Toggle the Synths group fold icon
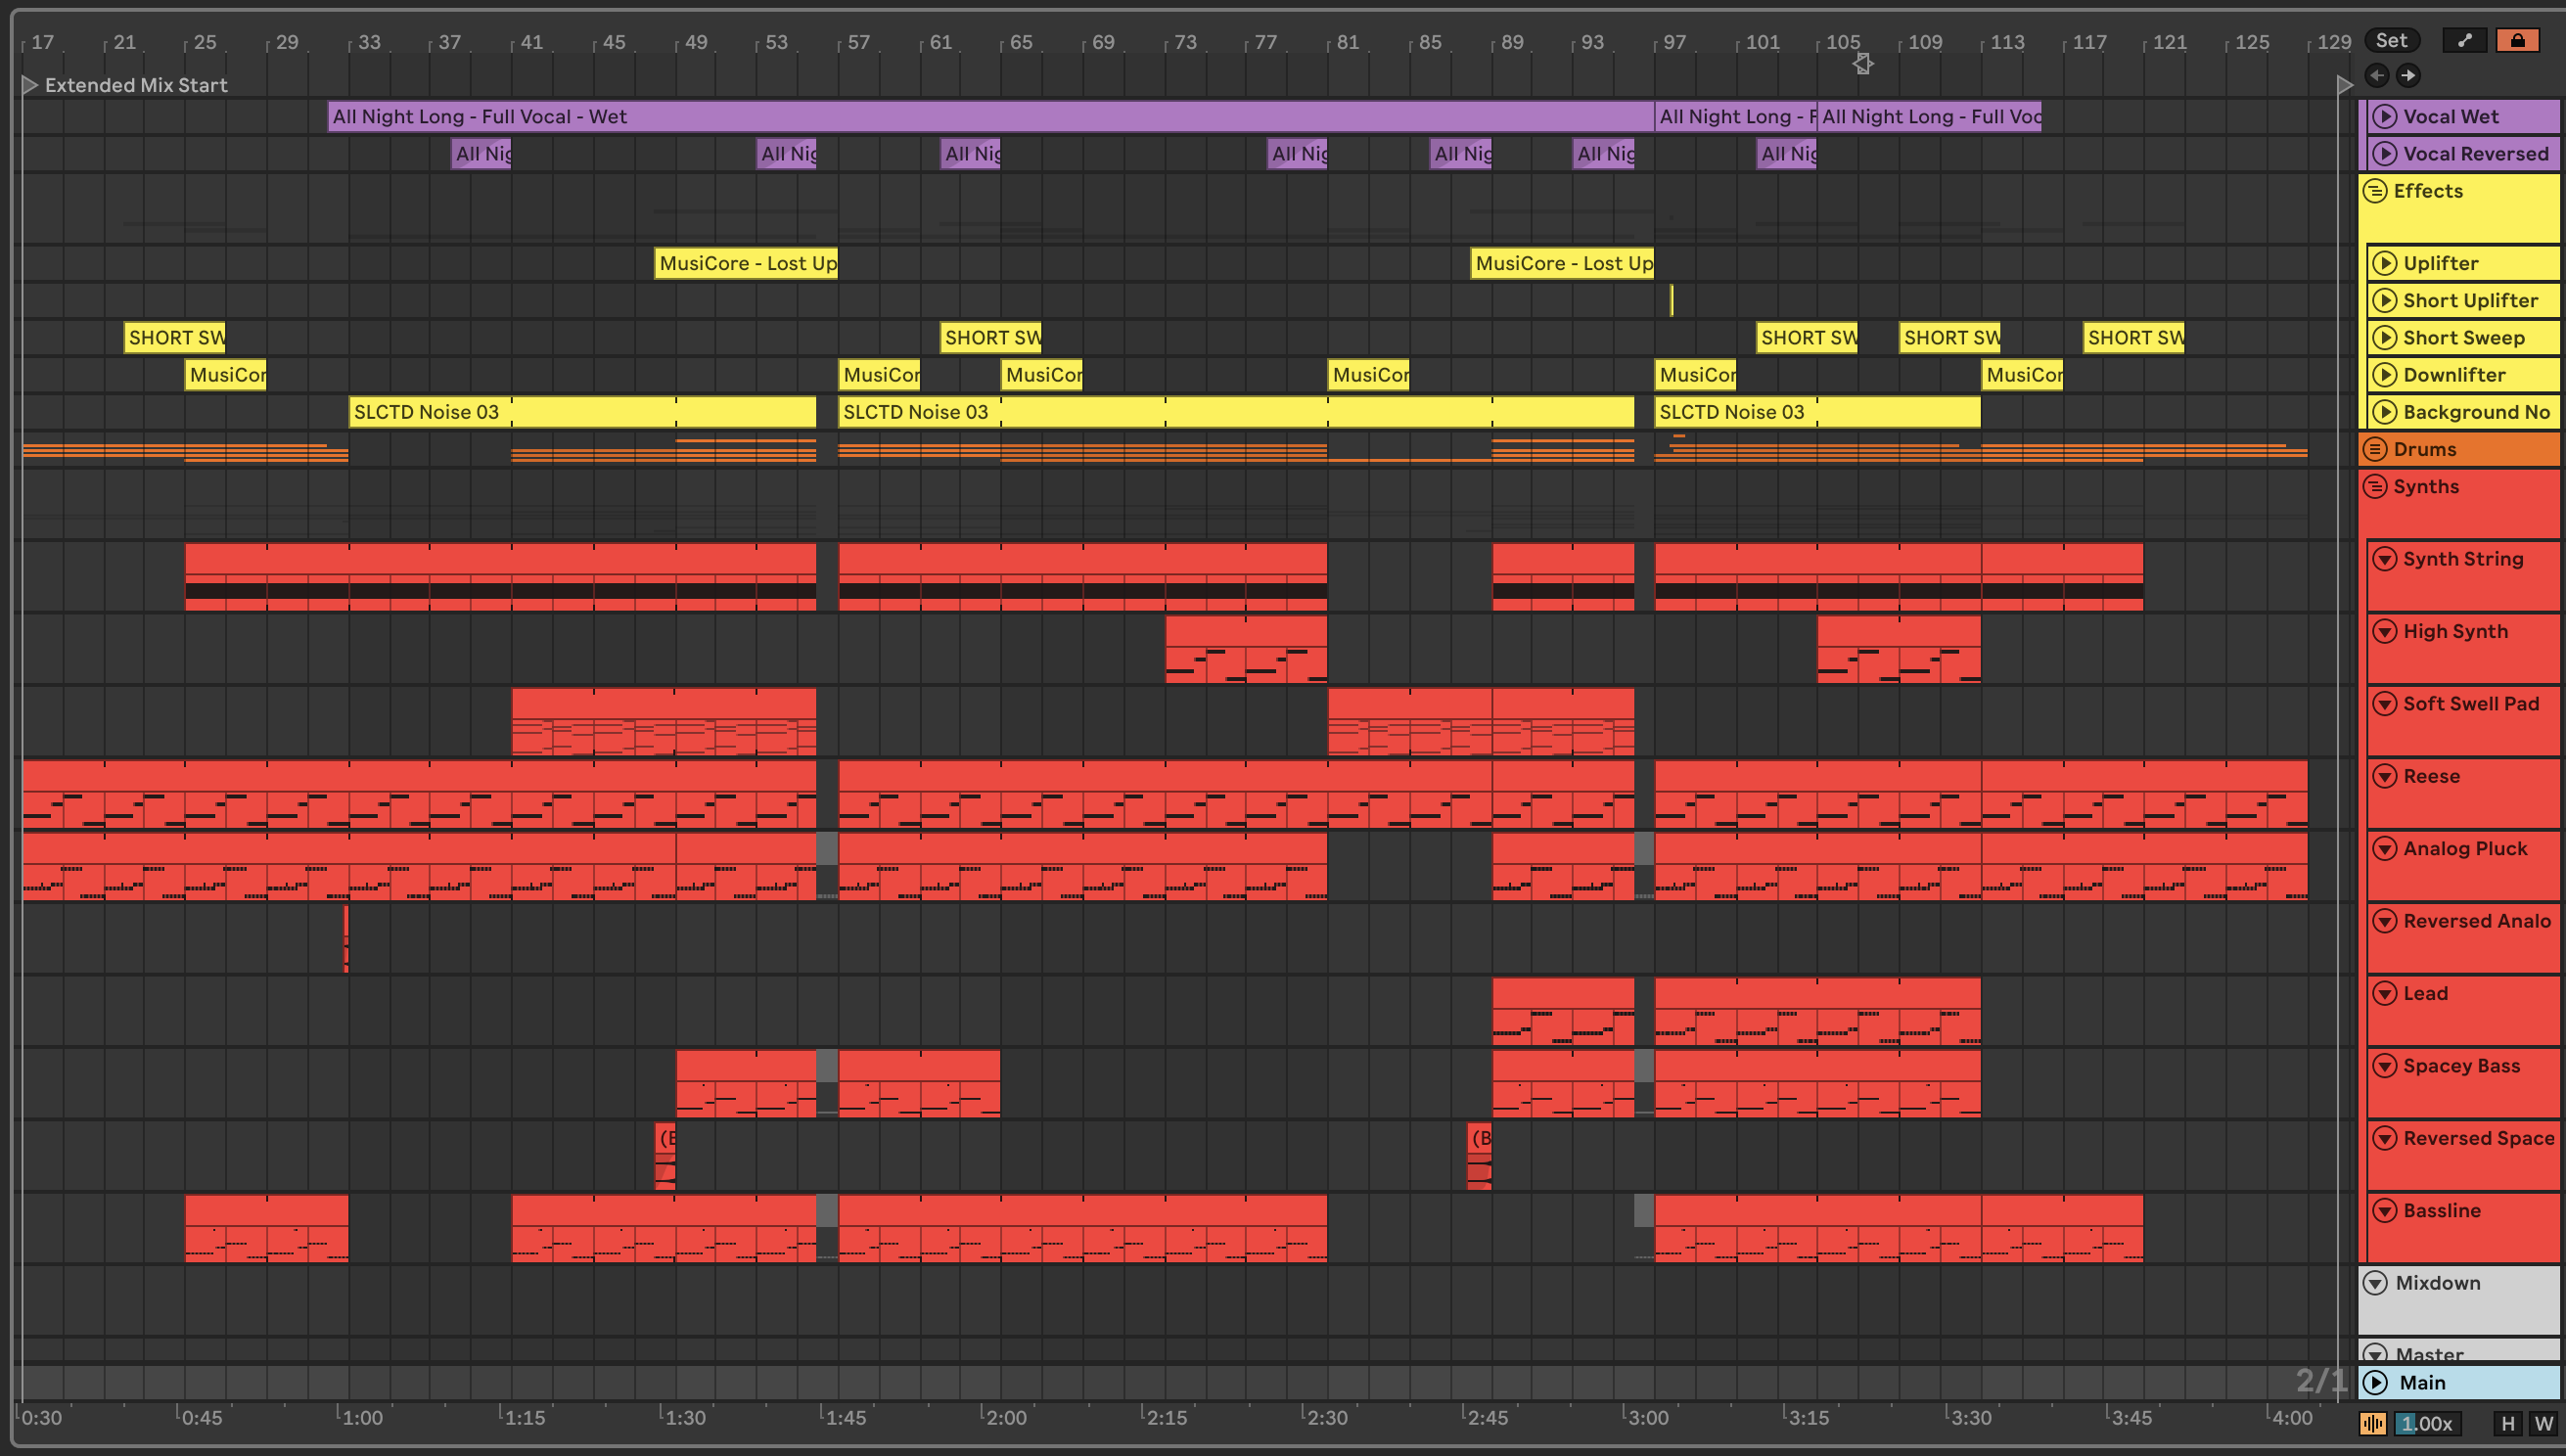This screenshot has height=1456, width=2566. pos(2375,486)
